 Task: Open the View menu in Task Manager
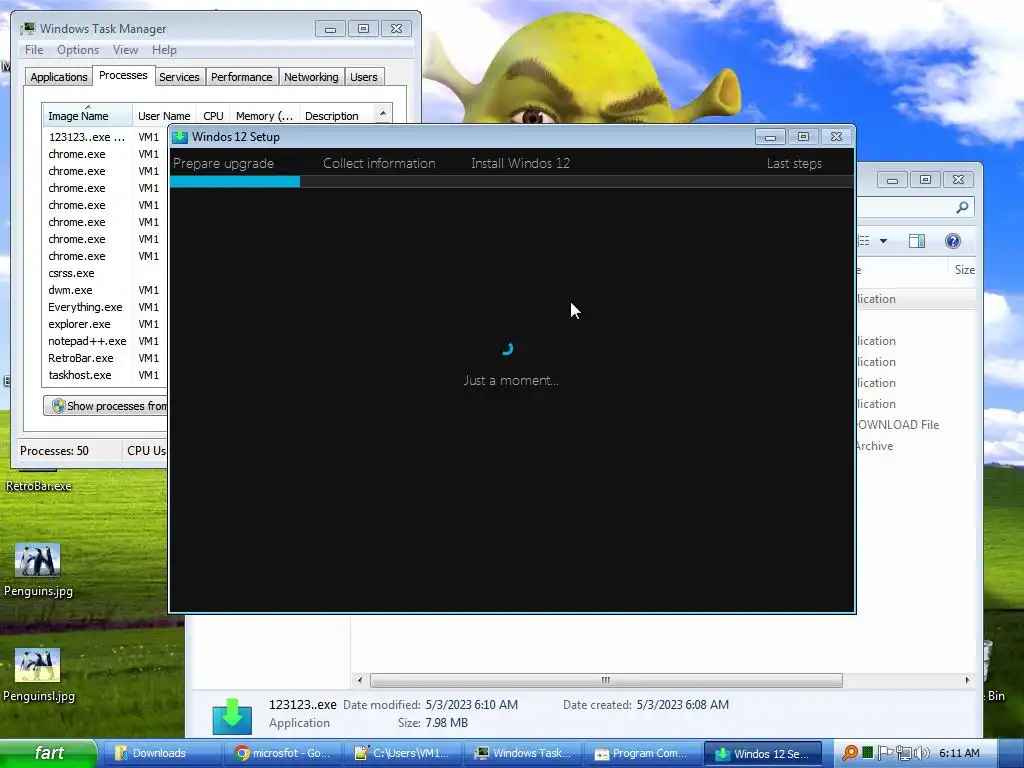[125, 50]
